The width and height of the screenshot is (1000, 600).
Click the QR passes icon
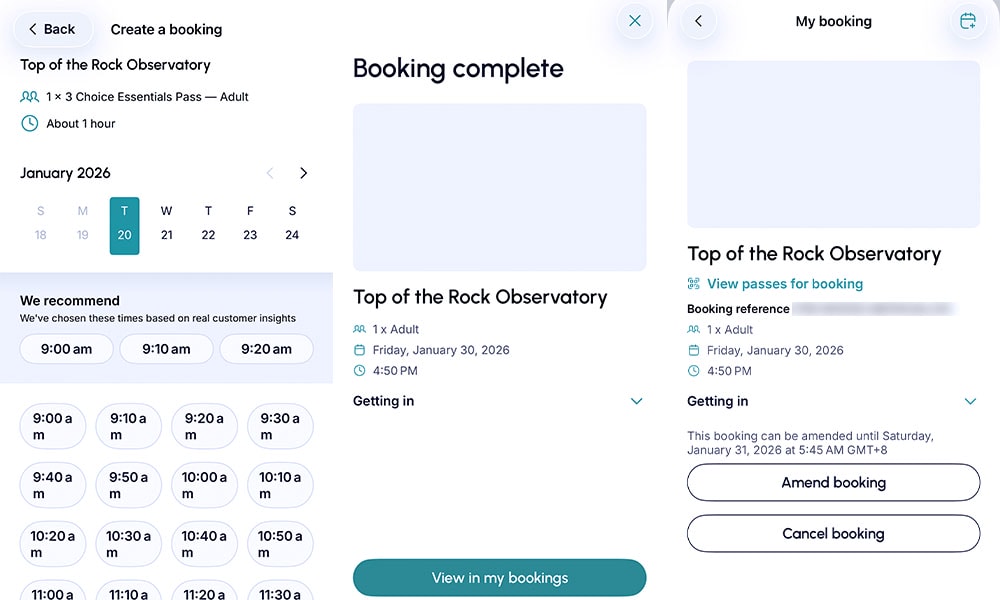pos(694,284)
